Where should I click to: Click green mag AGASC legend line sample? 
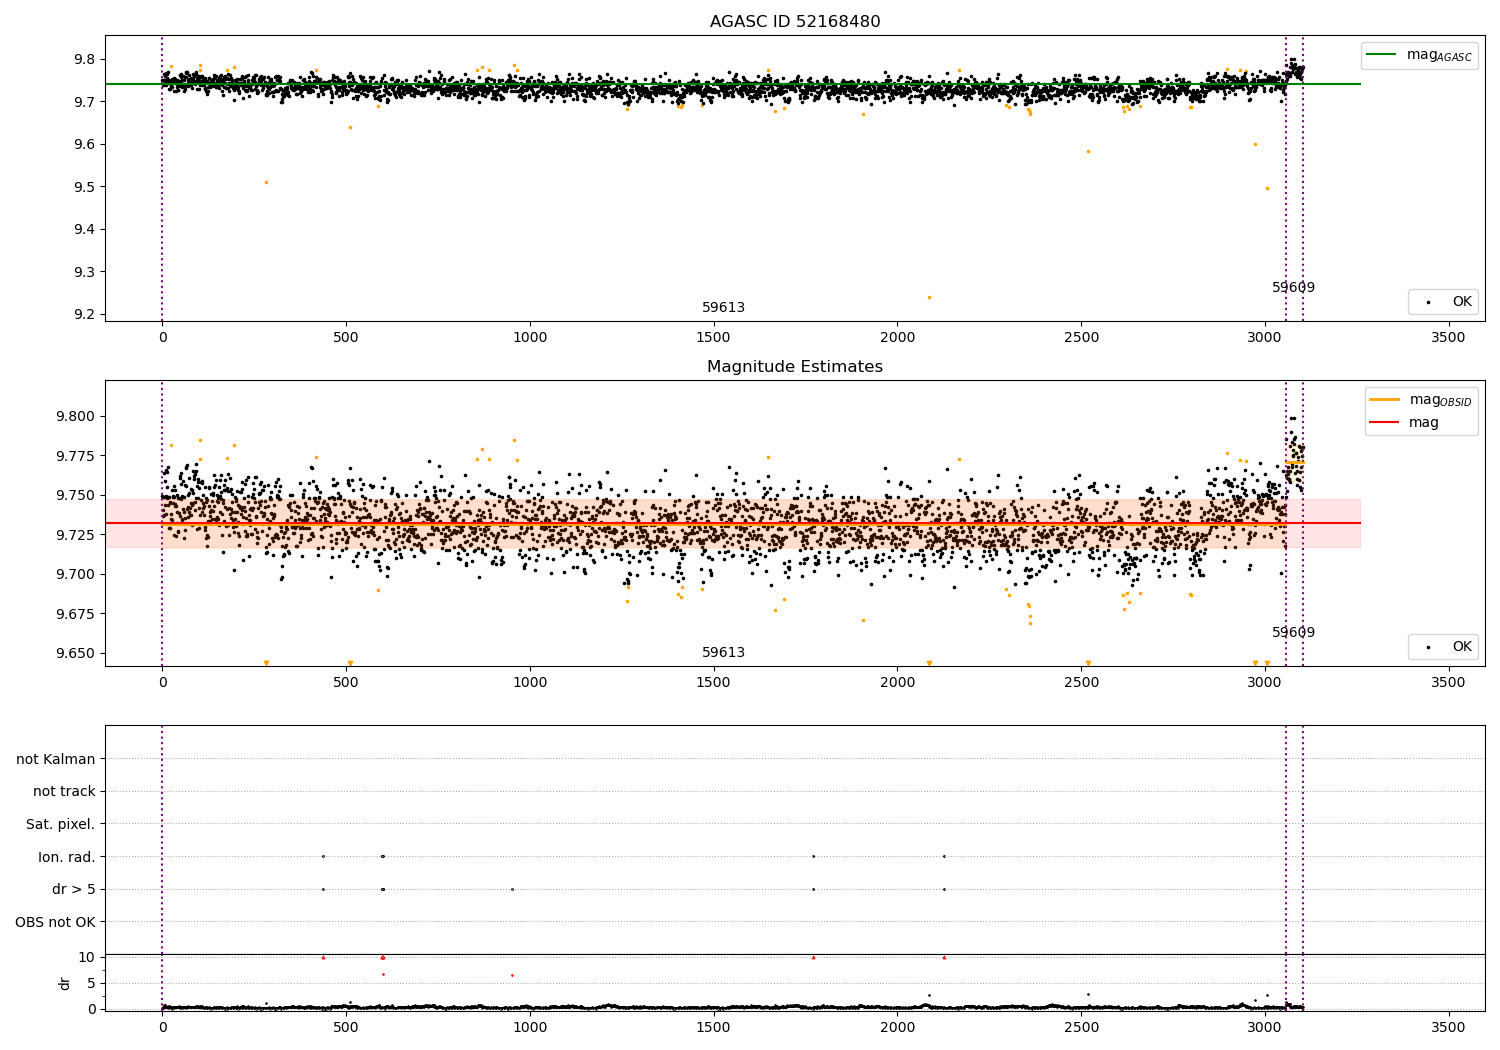tap(1383, 55)
